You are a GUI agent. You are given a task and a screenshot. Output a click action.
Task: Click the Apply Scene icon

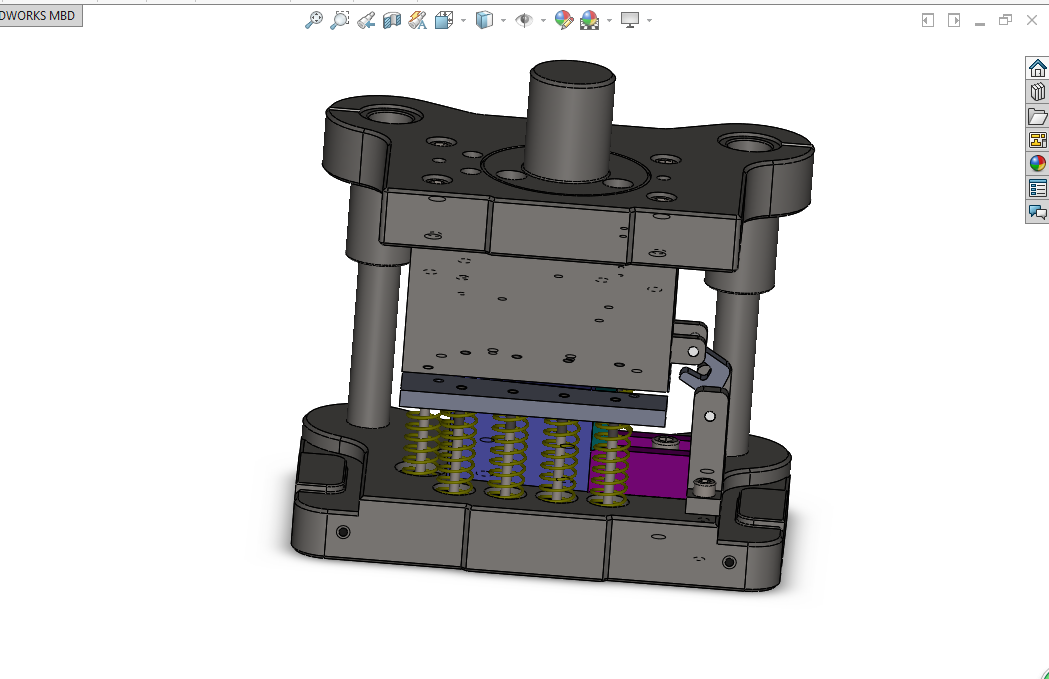[589, 20]
